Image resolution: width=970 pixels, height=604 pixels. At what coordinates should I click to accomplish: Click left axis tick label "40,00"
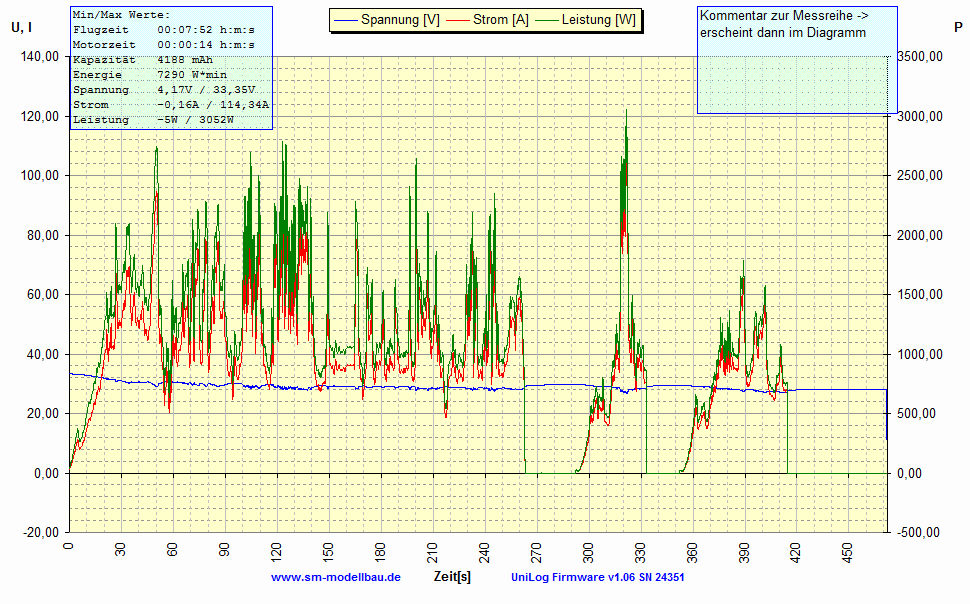point(43,355)
